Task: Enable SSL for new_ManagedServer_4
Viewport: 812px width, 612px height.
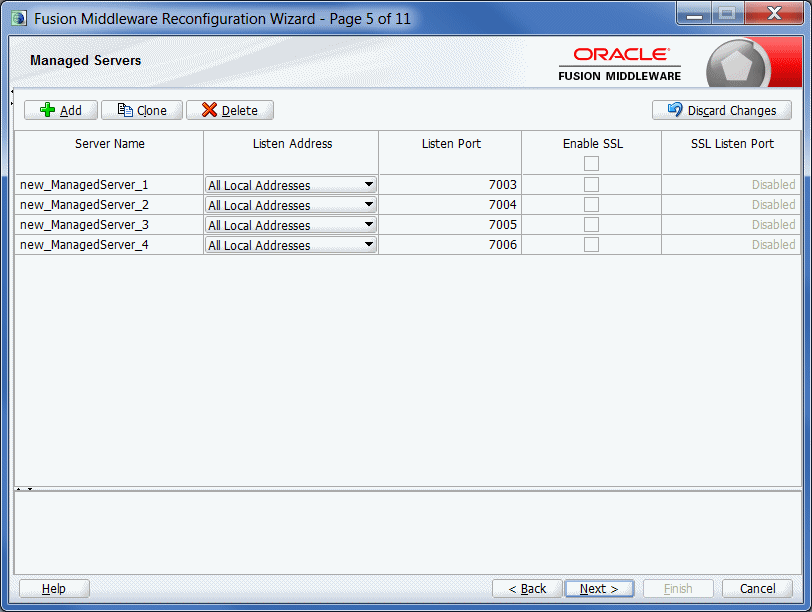Action: (591, 244)
